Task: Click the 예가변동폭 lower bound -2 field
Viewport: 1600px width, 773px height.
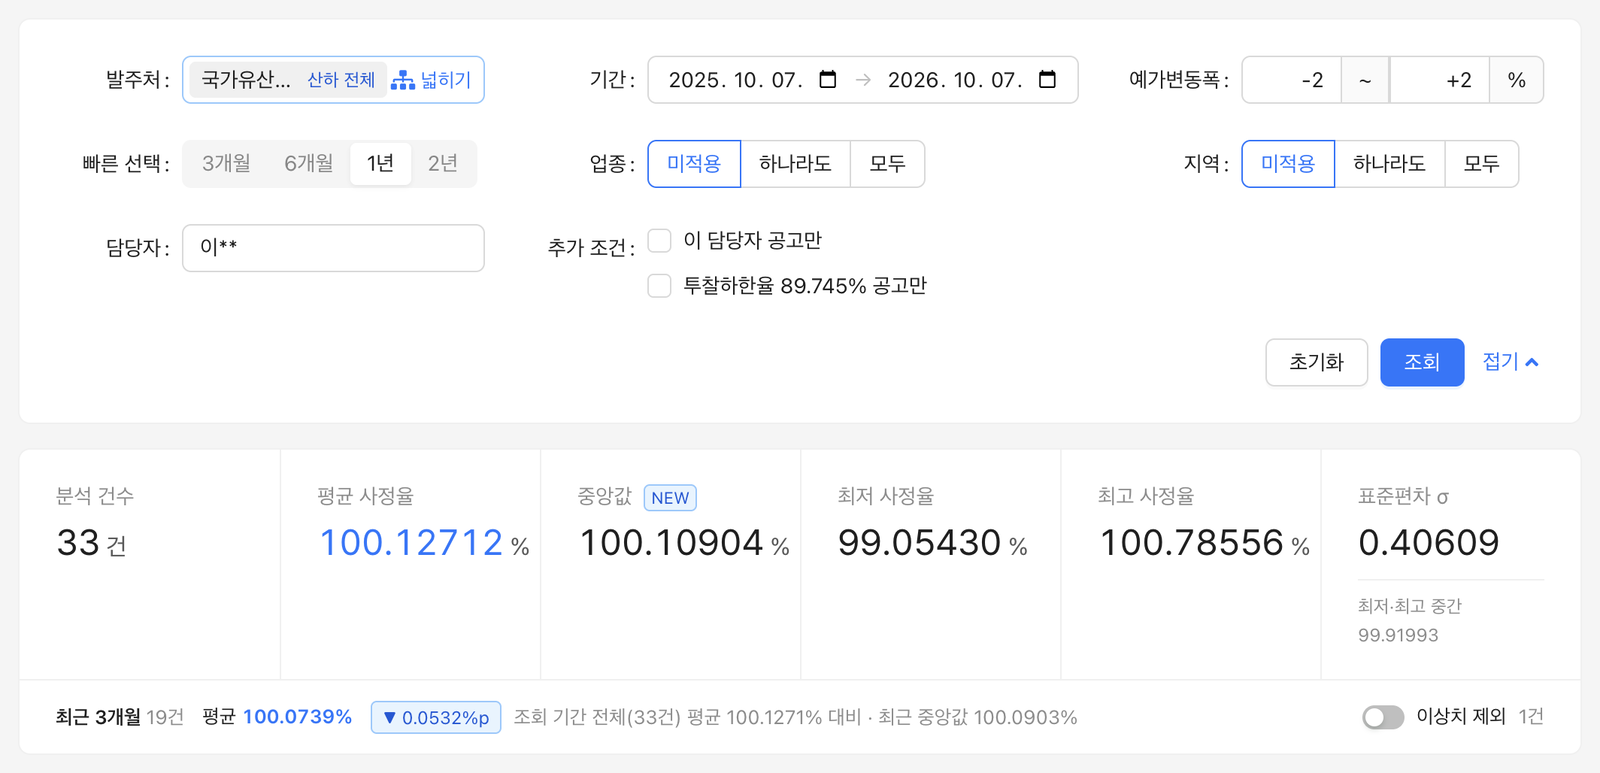Action: [x=1292, y=80]
